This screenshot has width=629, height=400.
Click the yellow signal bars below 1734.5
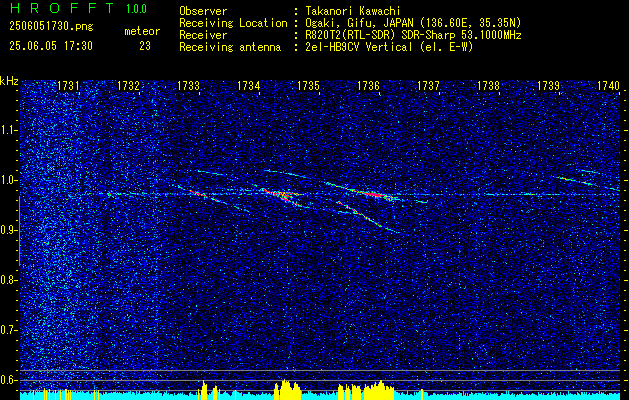(287, 390)
